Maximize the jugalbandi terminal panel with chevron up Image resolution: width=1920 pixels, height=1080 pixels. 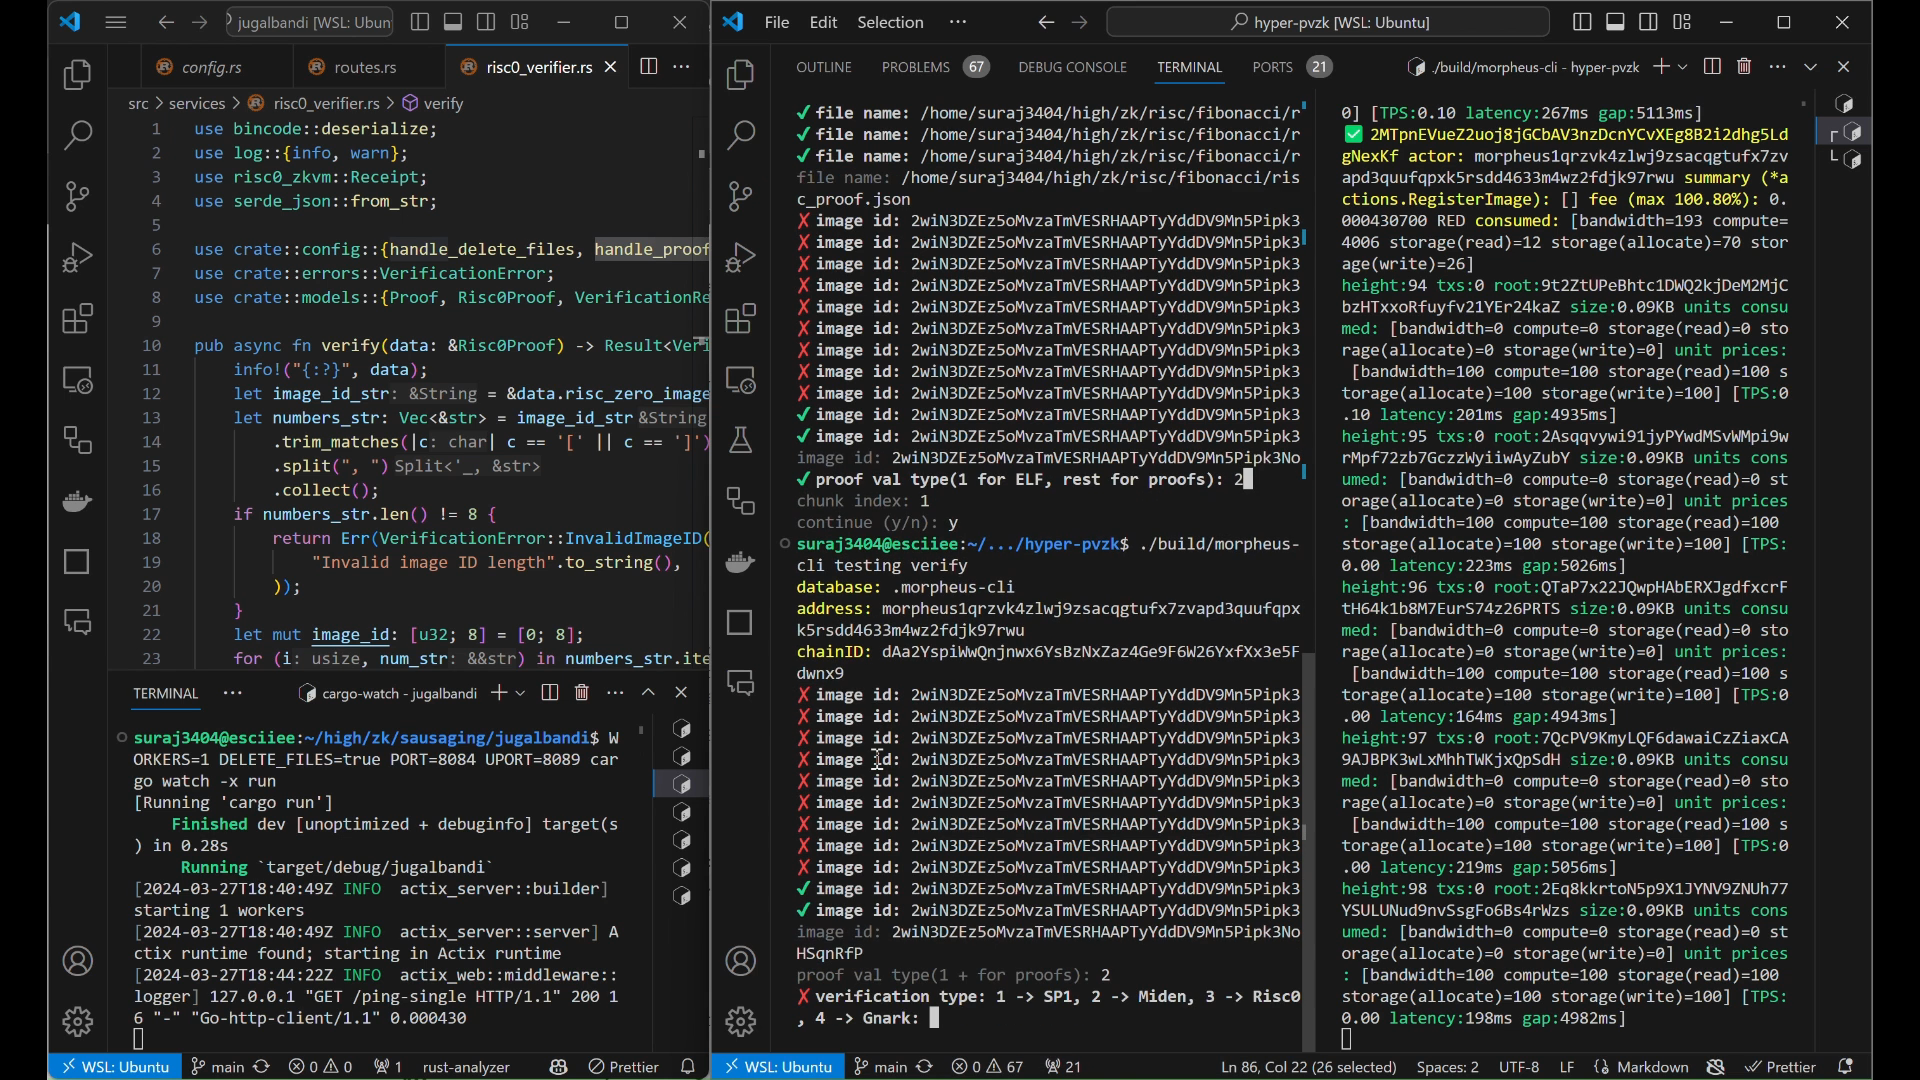click(648, 692)
